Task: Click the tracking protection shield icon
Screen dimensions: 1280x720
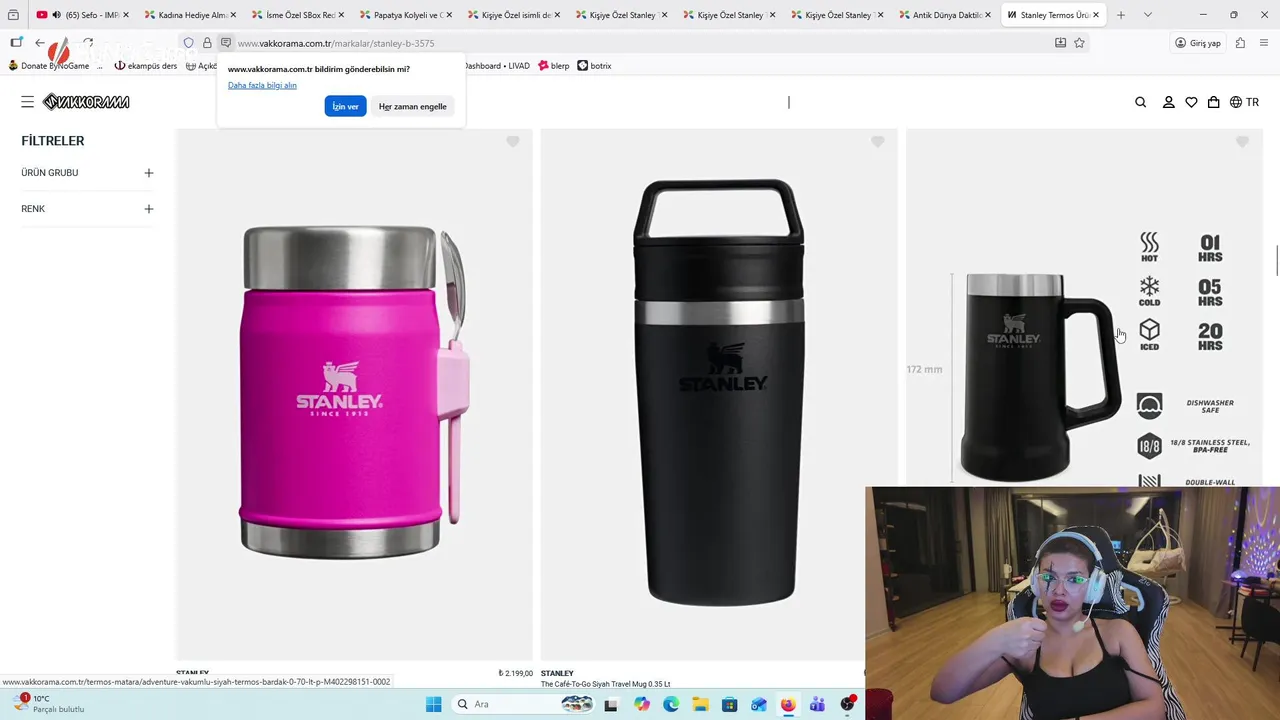Action: pyautogui.click(x=188, y=43)
